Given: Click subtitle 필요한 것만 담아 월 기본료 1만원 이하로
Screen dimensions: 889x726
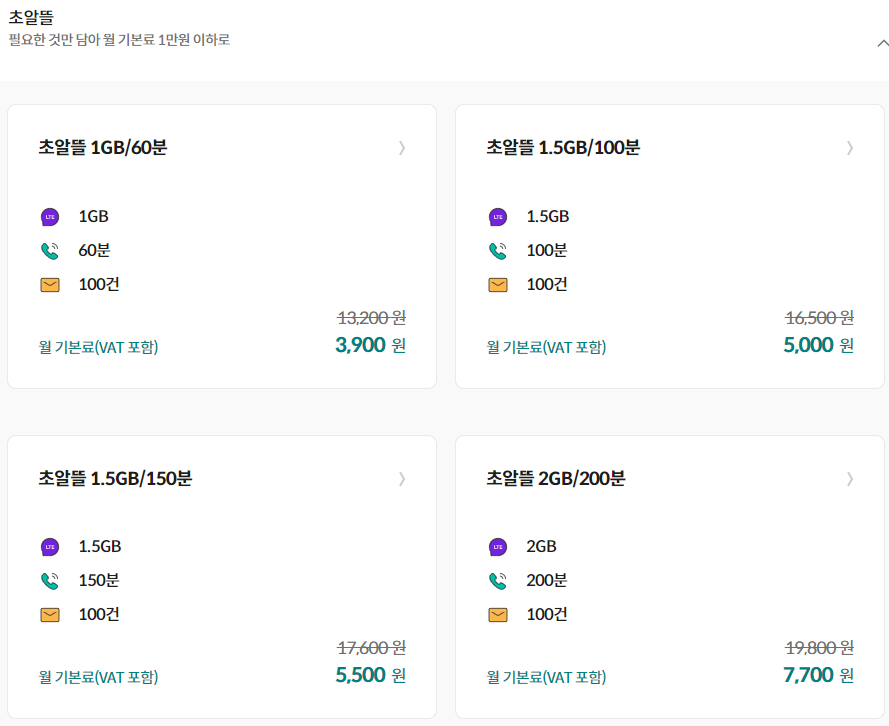Looking at the screenshot, I should [x=119, y=40].
